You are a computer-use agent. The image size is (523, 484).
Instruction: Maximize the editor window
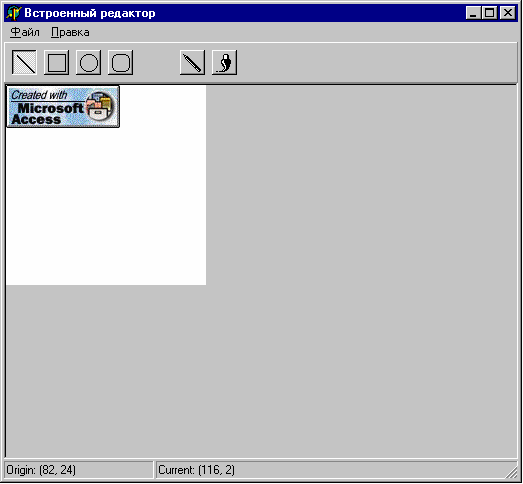489,13
